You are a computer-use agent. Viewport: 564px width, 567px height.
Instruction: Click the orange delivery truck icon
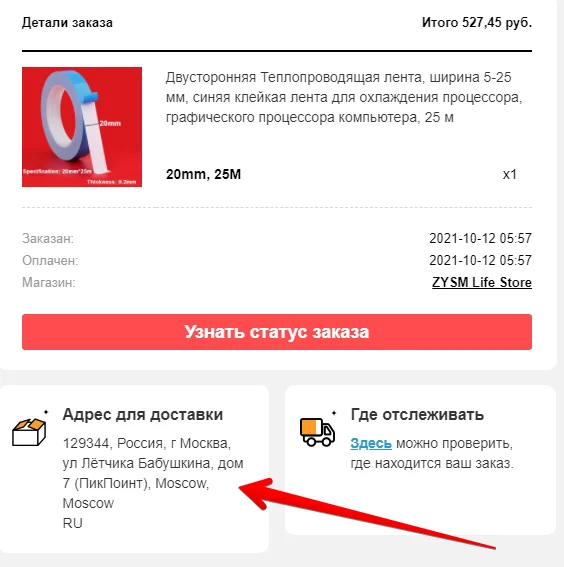tap(317, 432)
